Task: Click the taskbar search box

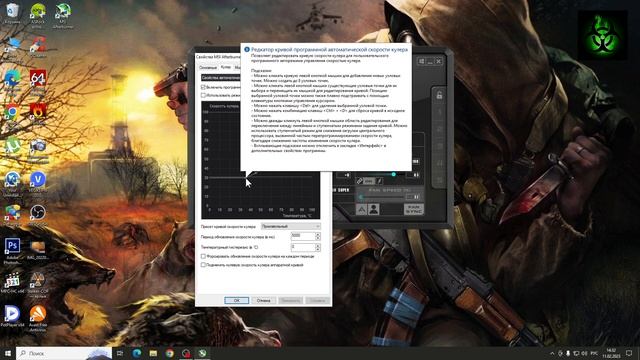Action: tap(64, 353)
